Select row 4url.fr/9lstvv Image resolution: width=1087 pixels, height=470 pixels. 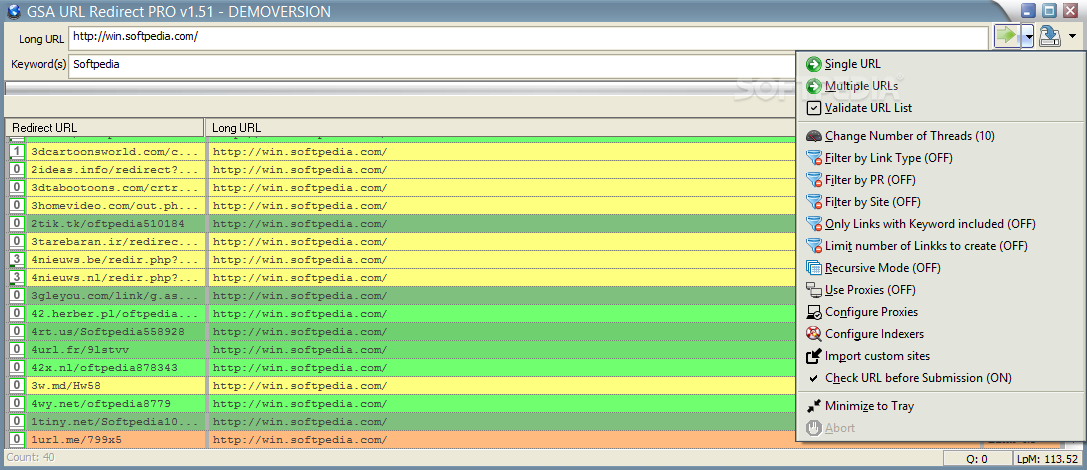click(x=401, y=350)
